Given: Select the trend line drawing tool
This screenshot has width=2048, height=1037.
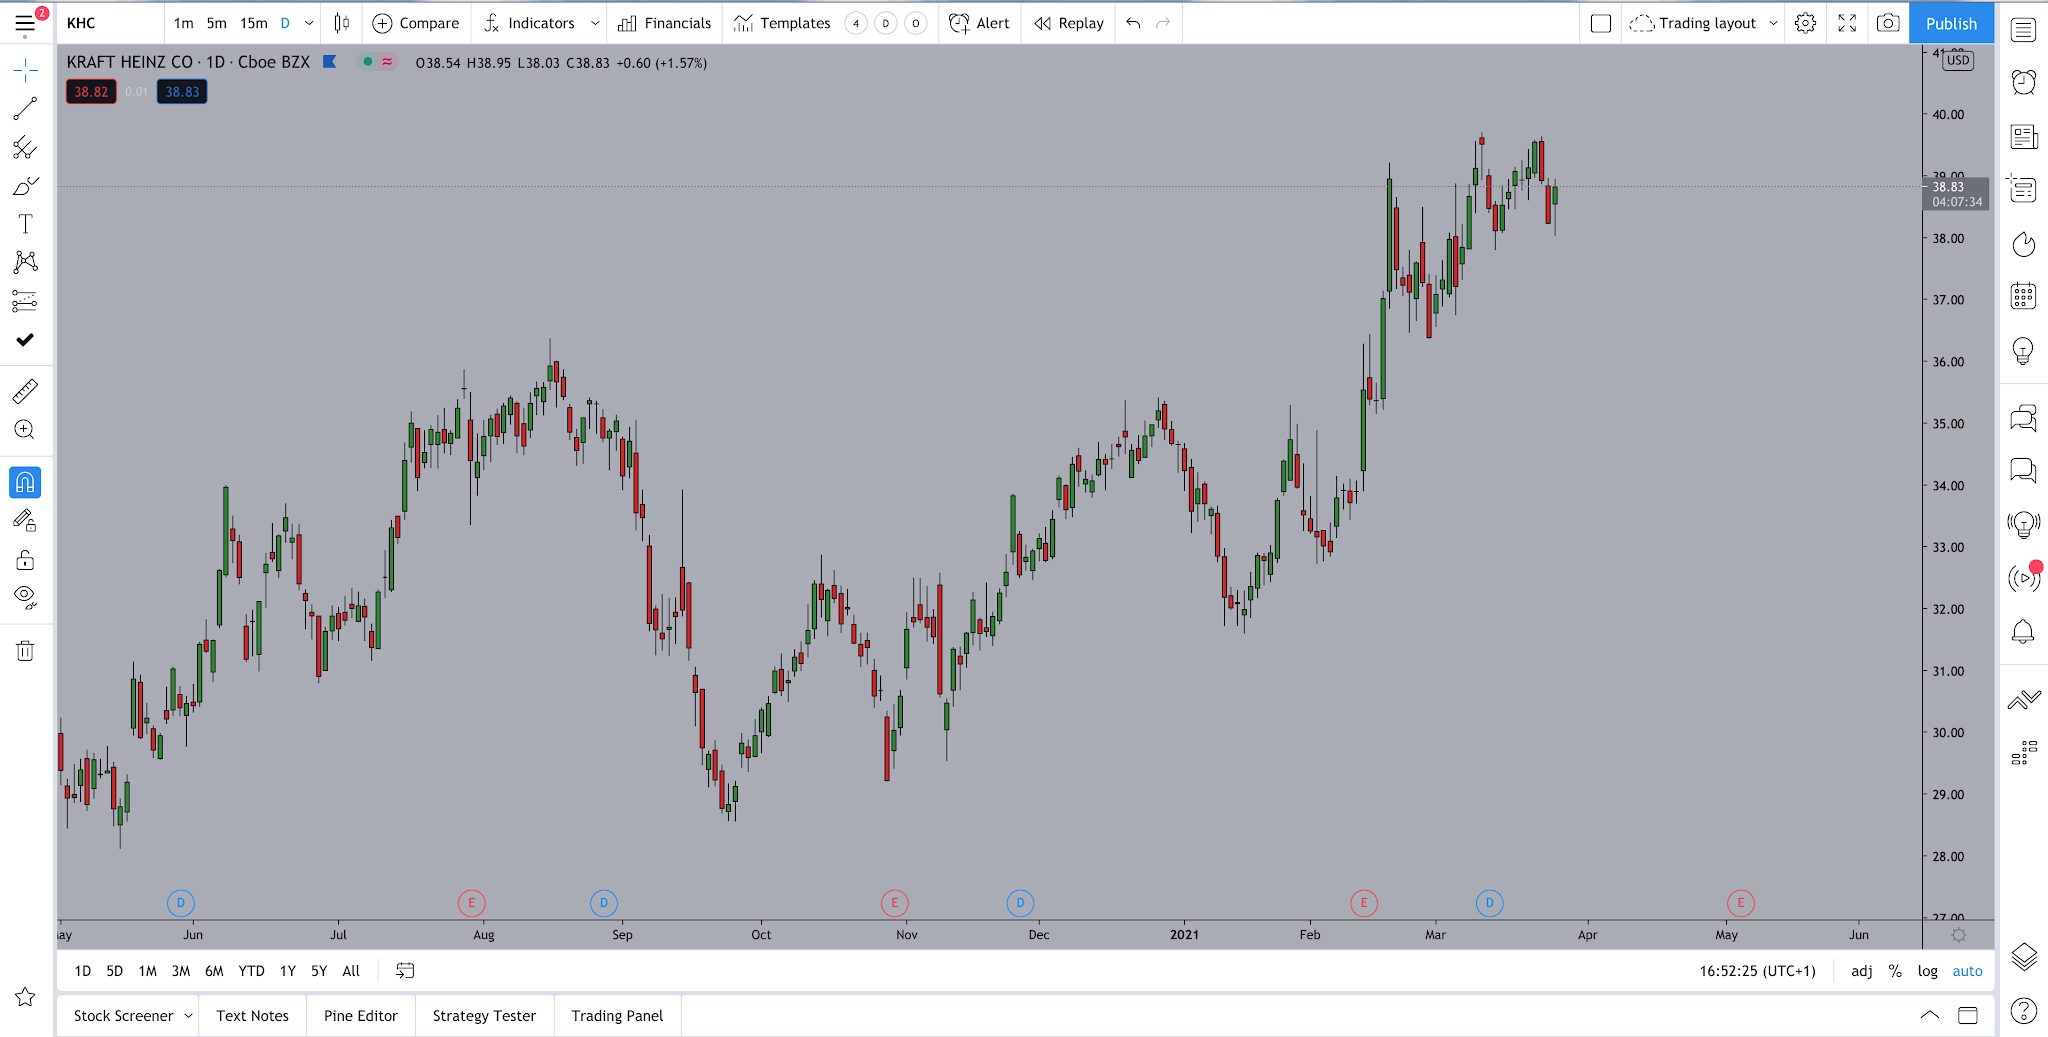Looking at the screenshot, I should click(x=25, y=108).
